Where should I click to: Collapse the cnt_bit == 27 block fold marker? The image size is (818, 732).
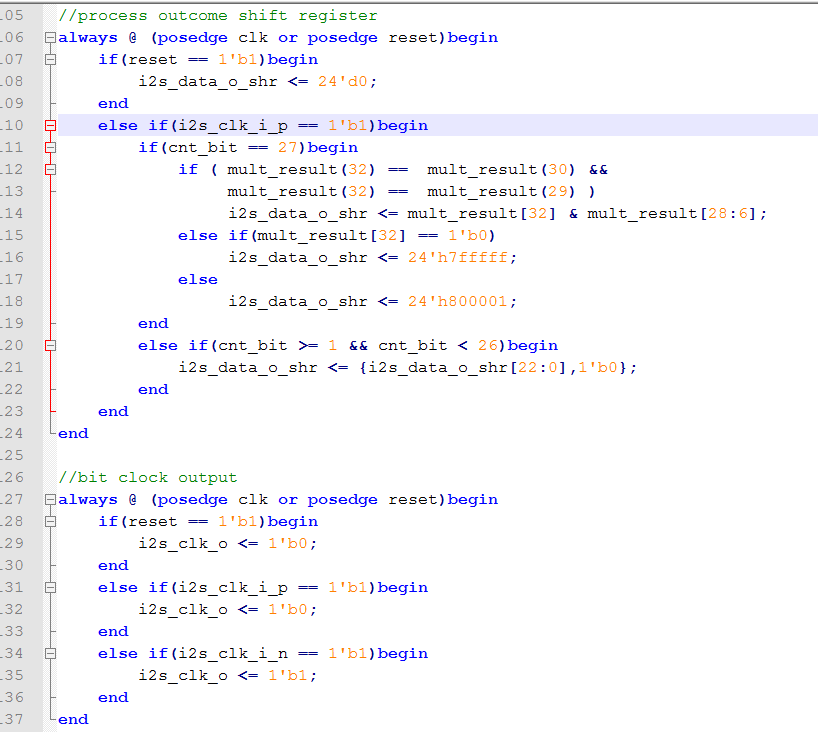pyautogui.click(x=50, y=148)
